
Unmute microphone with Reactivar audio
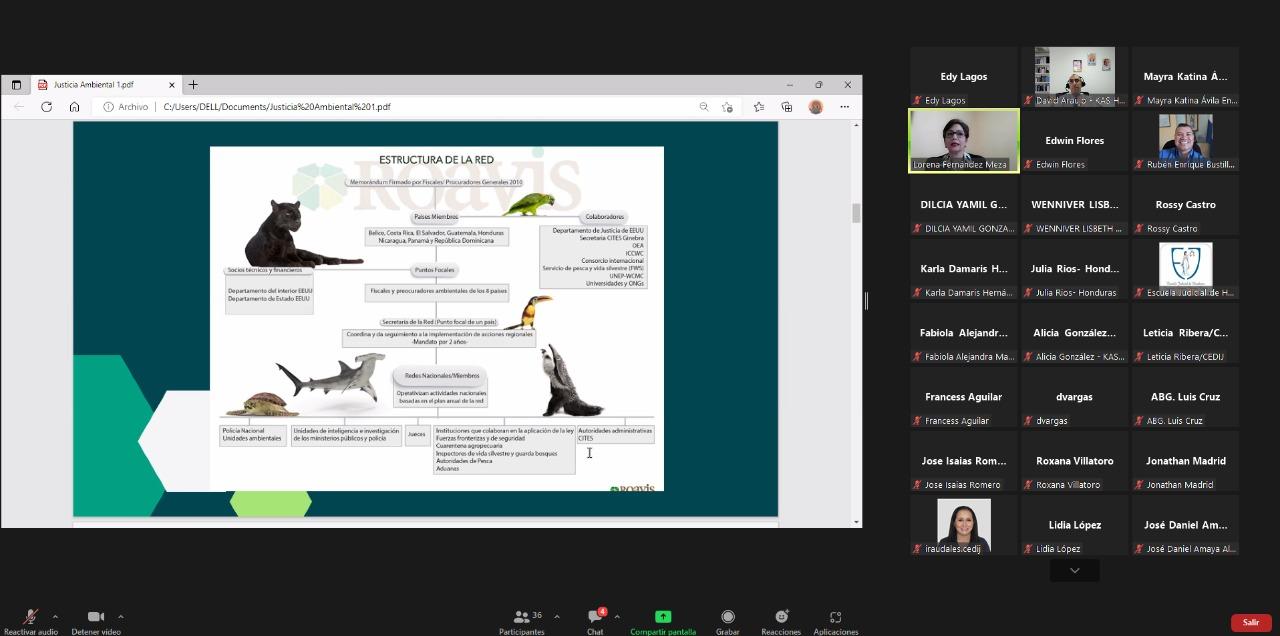30,619
